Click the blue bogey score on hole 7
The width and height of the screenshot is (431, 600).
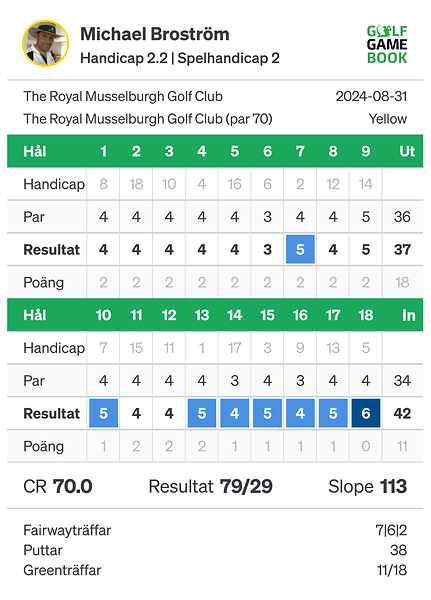tap(300, 249)
